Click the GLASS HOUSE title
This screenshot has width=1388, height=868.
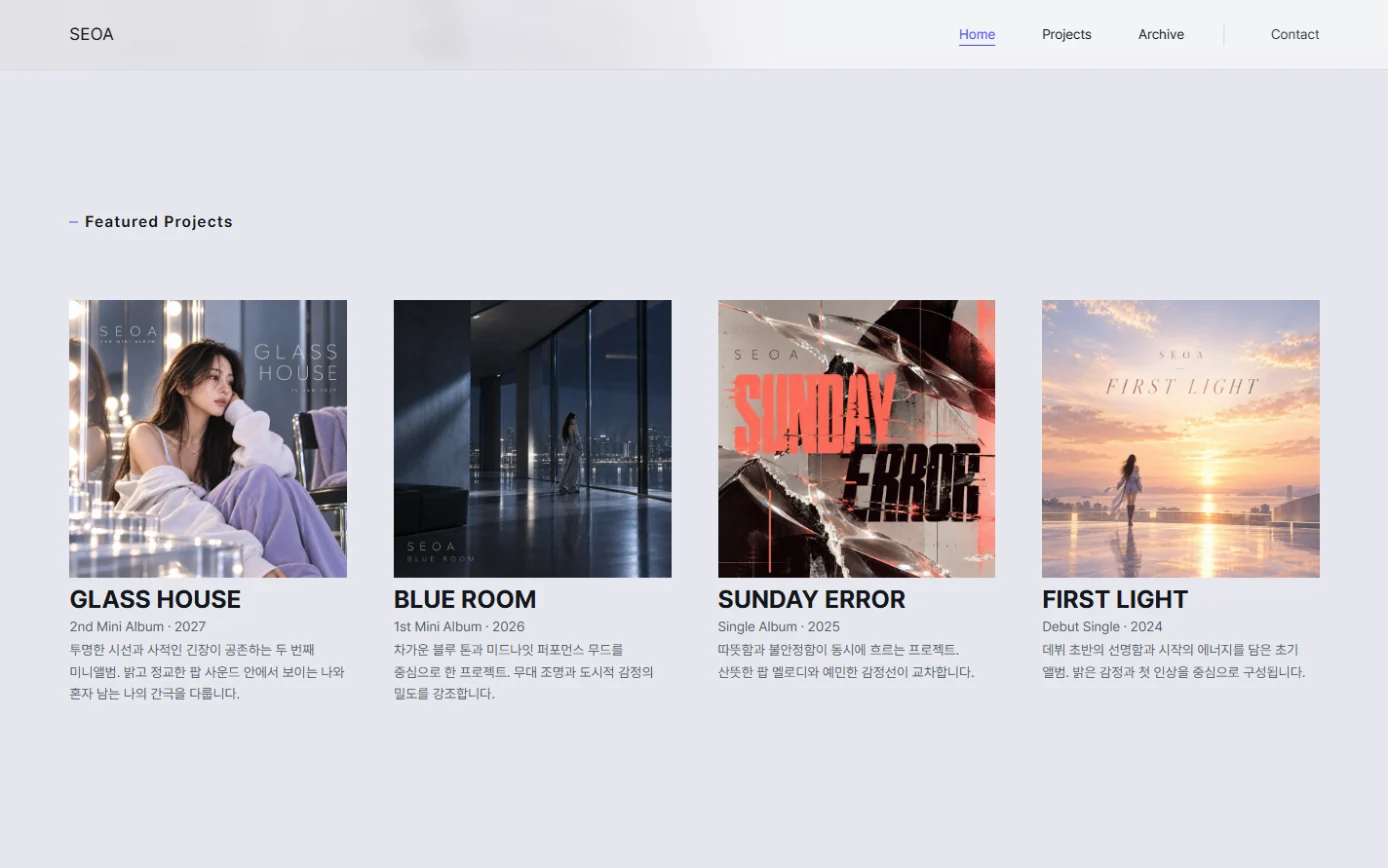[155, 600]
